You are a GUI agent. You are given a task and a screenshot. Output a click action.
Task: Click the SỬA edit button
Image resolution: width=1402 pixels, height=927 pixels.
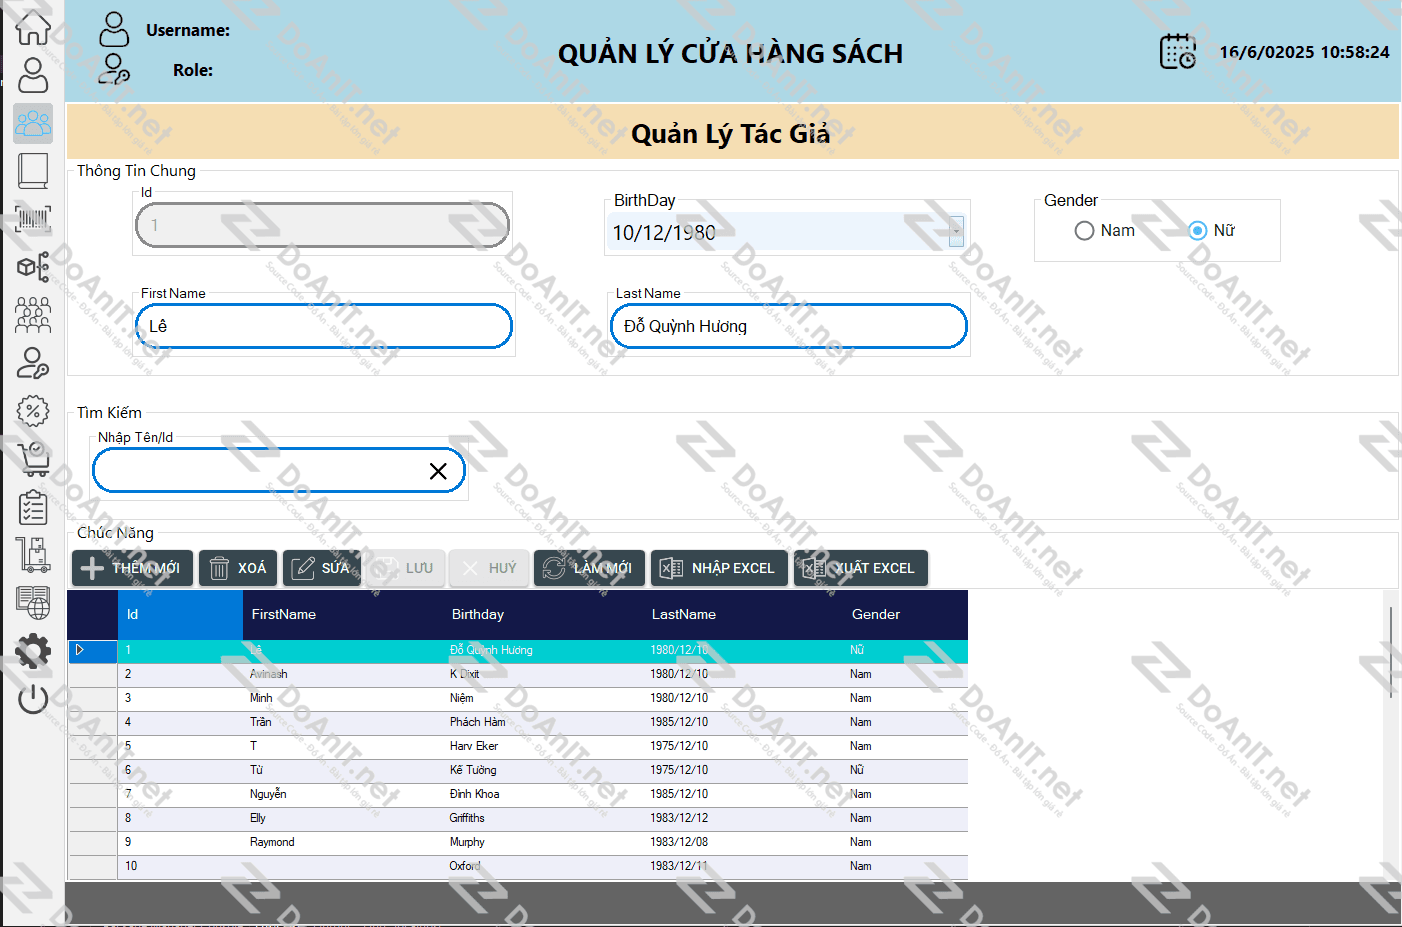click(x=322, y=568)
